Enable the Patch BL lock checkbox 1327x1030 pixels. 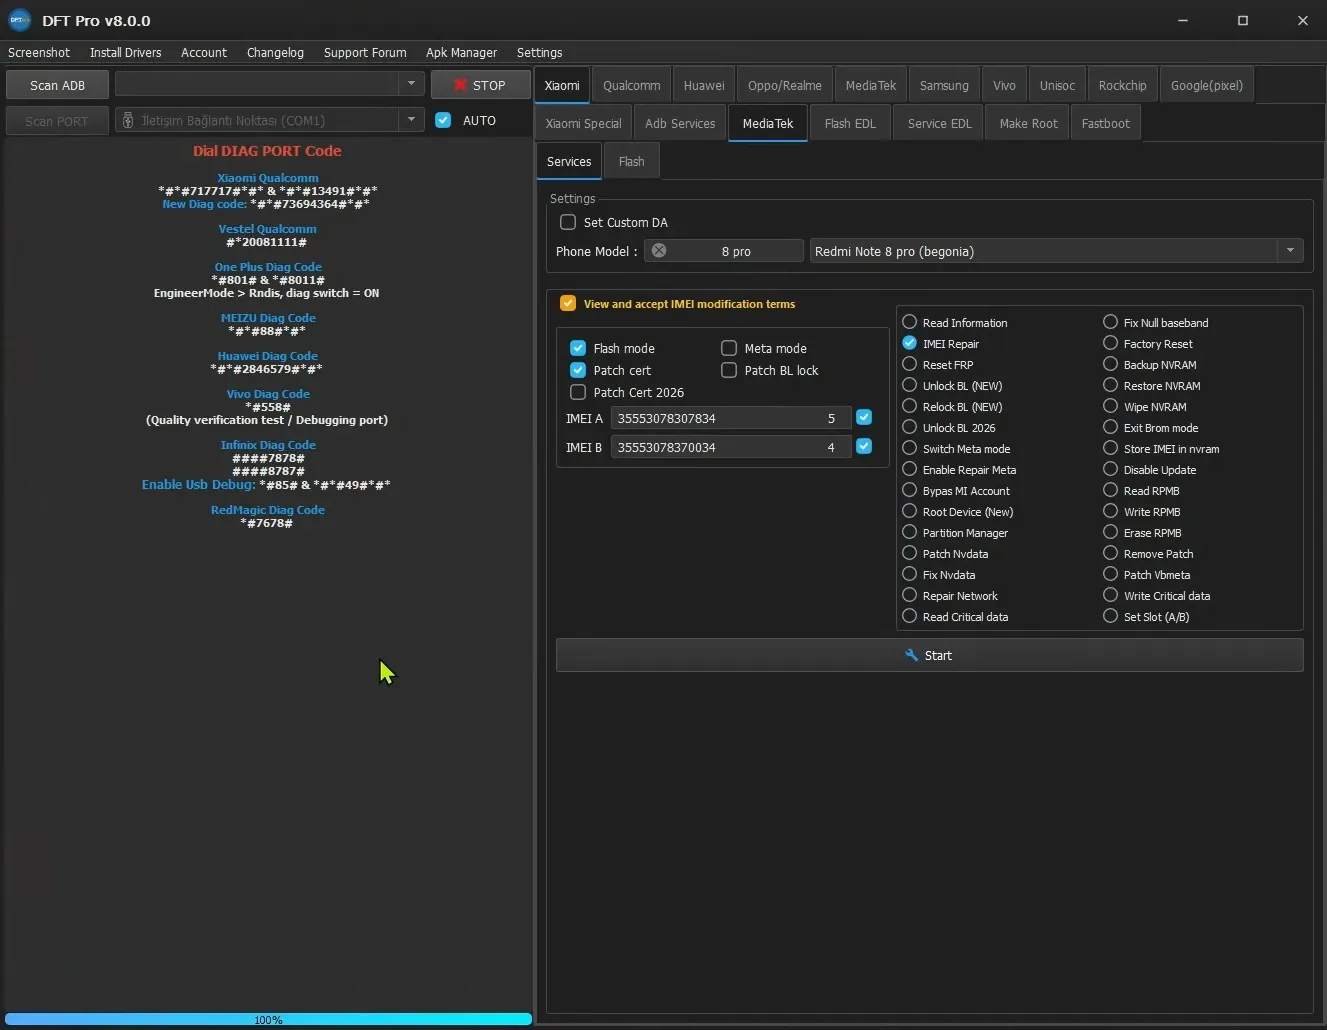pos(729,370)
